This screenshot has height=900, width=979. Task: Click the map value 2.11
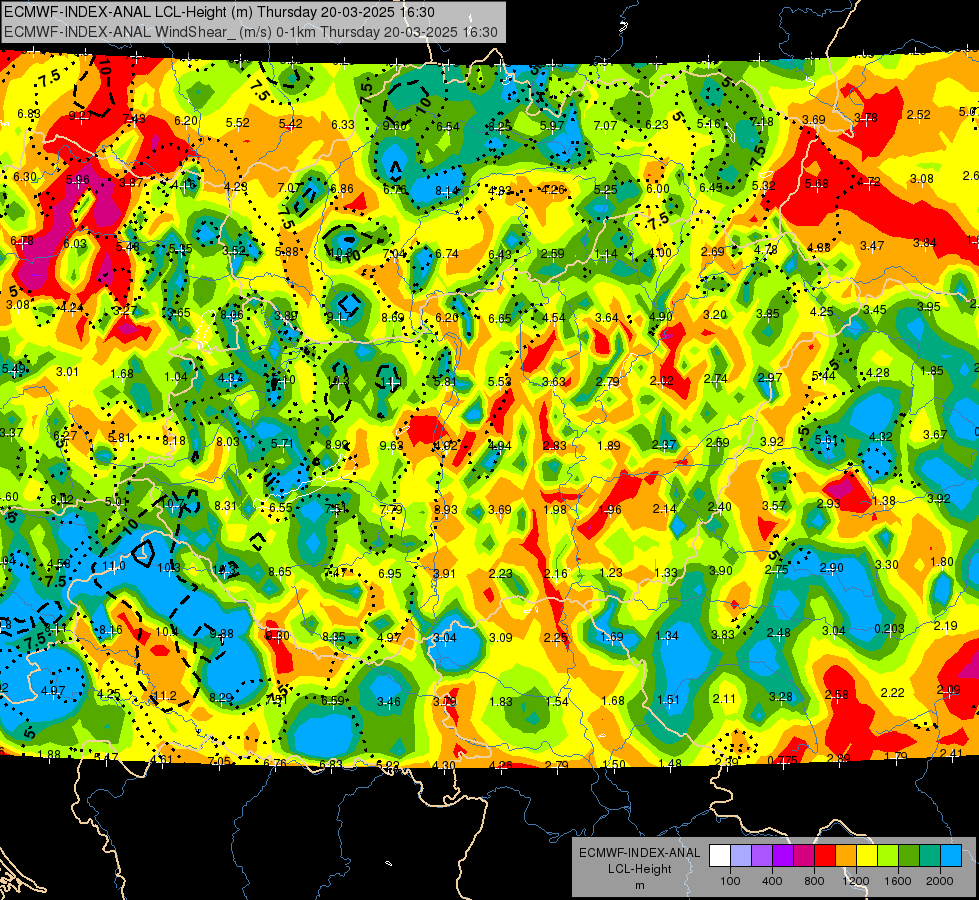[x=724, y=698]
